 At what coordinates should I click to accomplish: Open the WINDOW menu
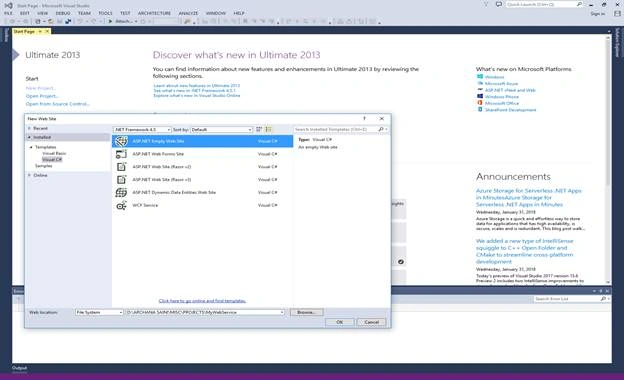(216, 13)
